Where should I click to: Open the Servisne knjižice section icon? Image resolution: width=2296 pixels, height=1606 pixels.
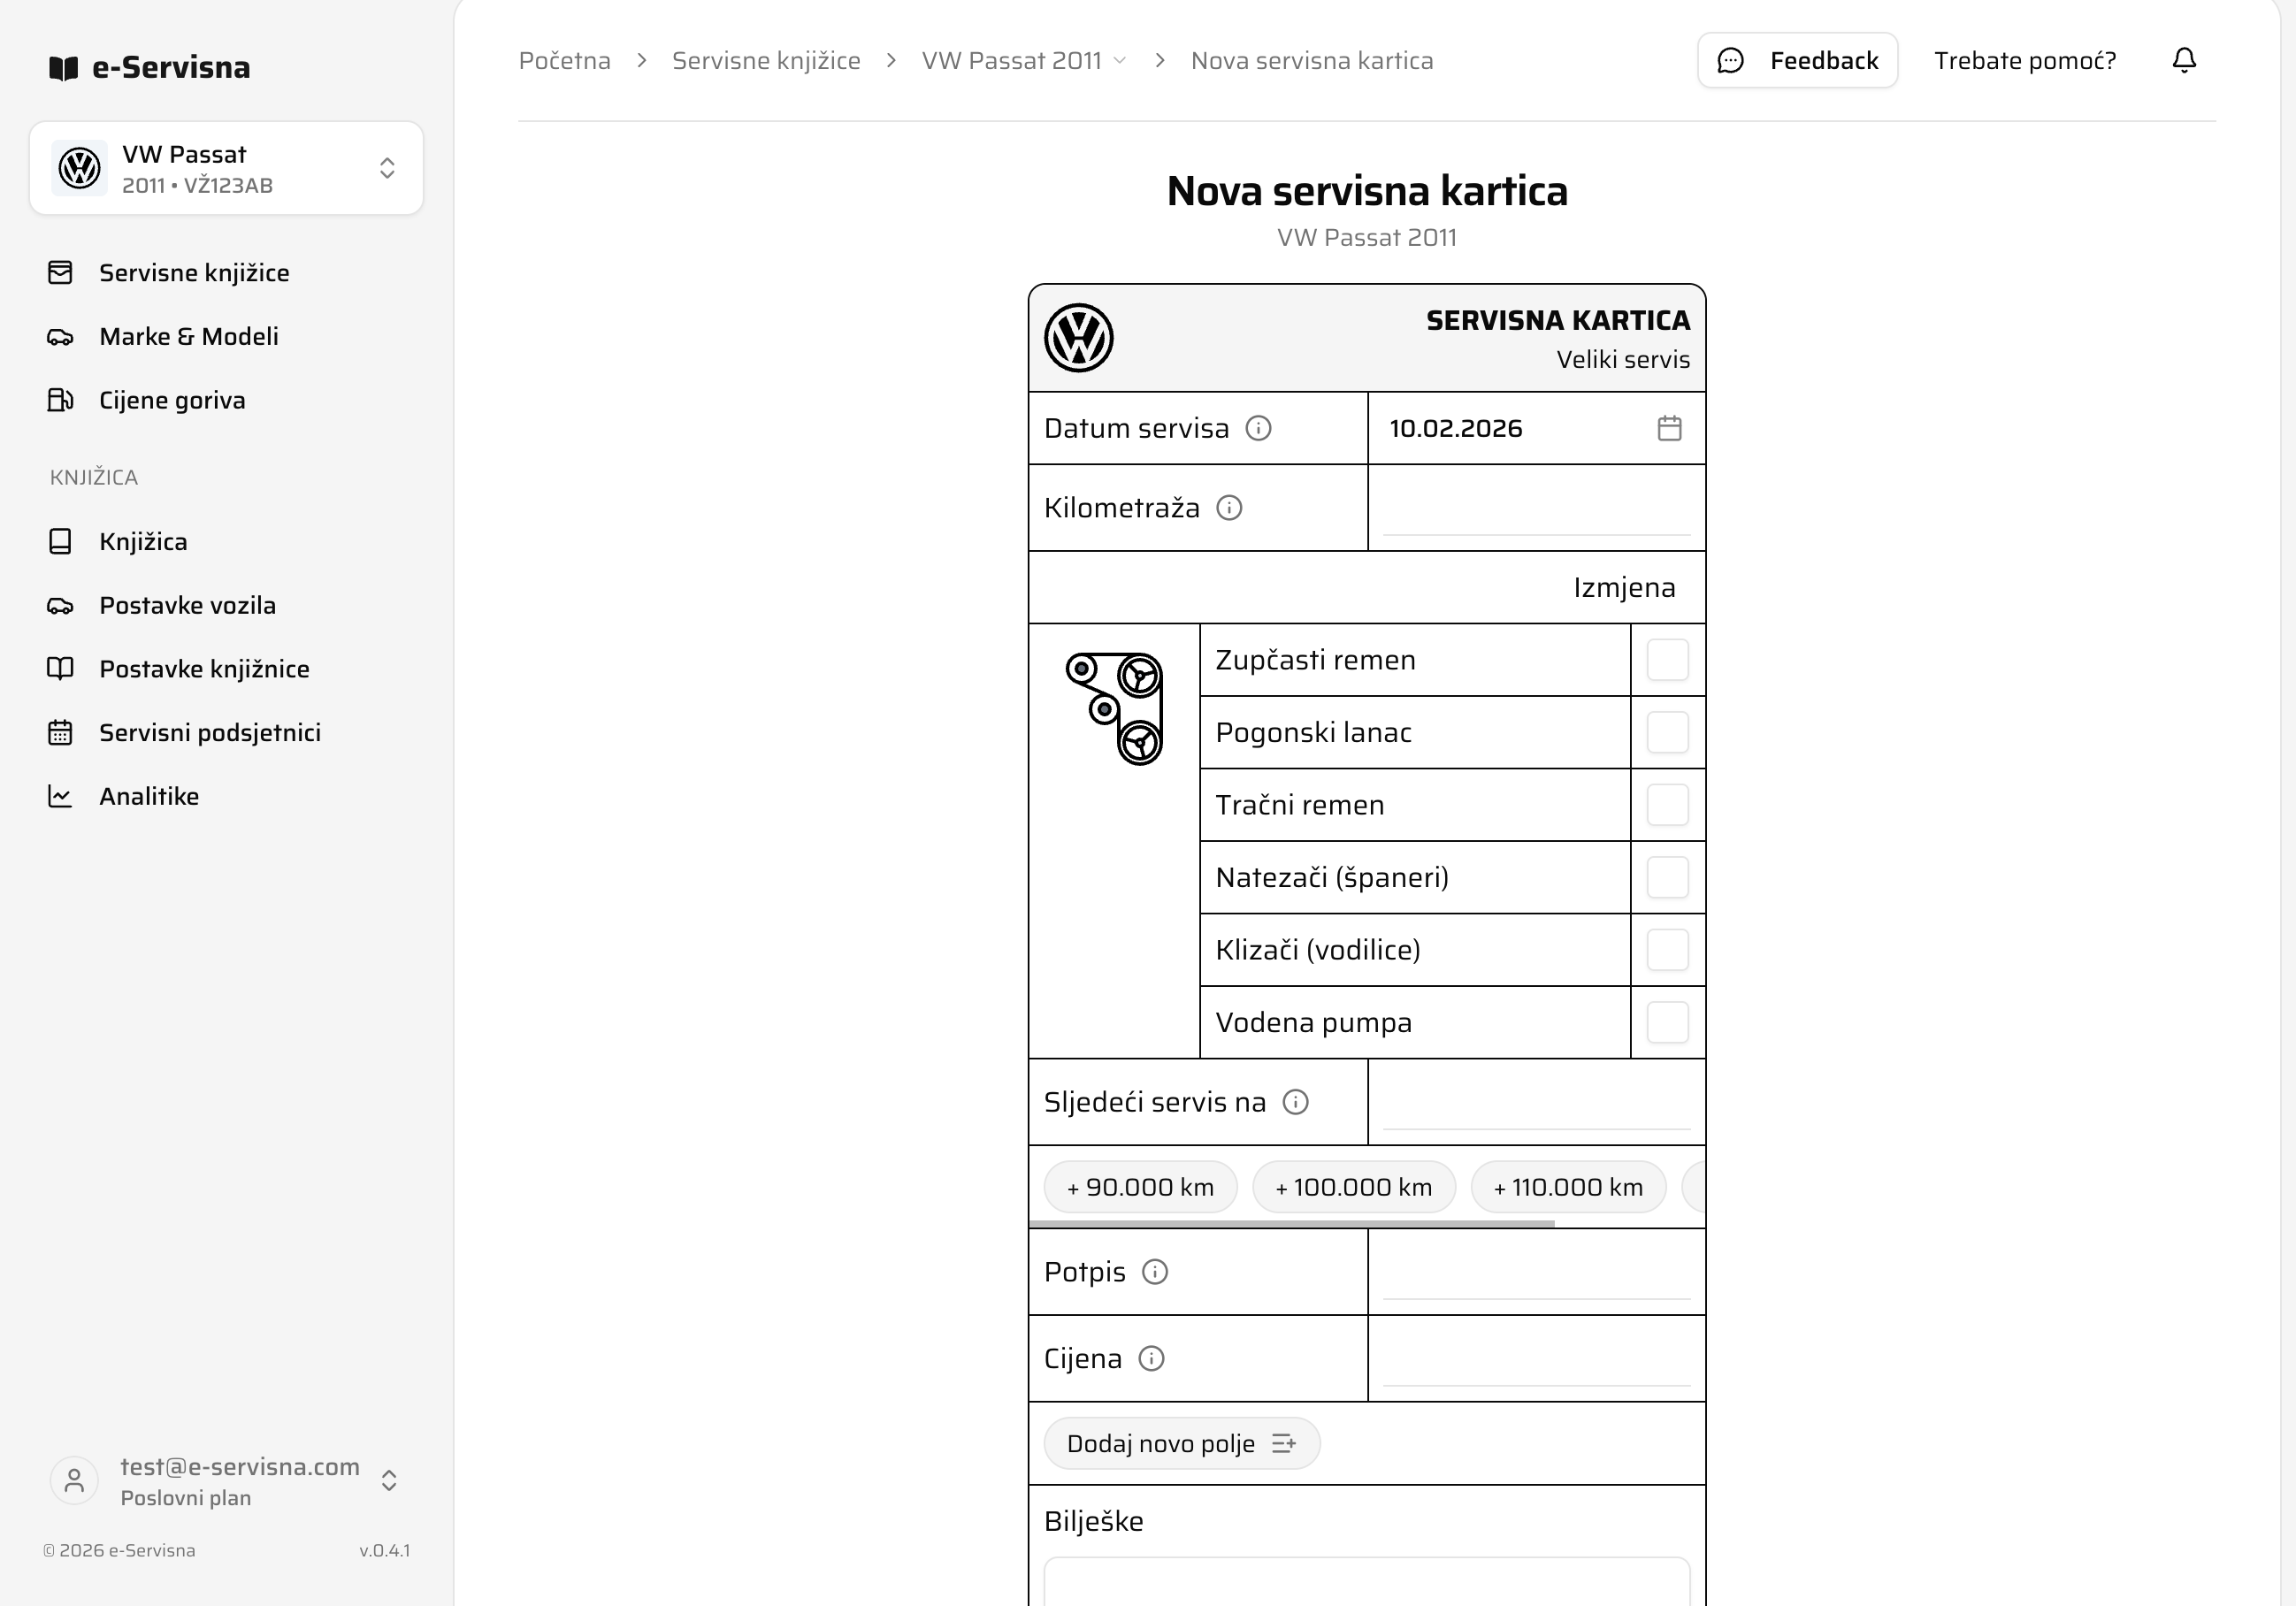tap(60, 272)
